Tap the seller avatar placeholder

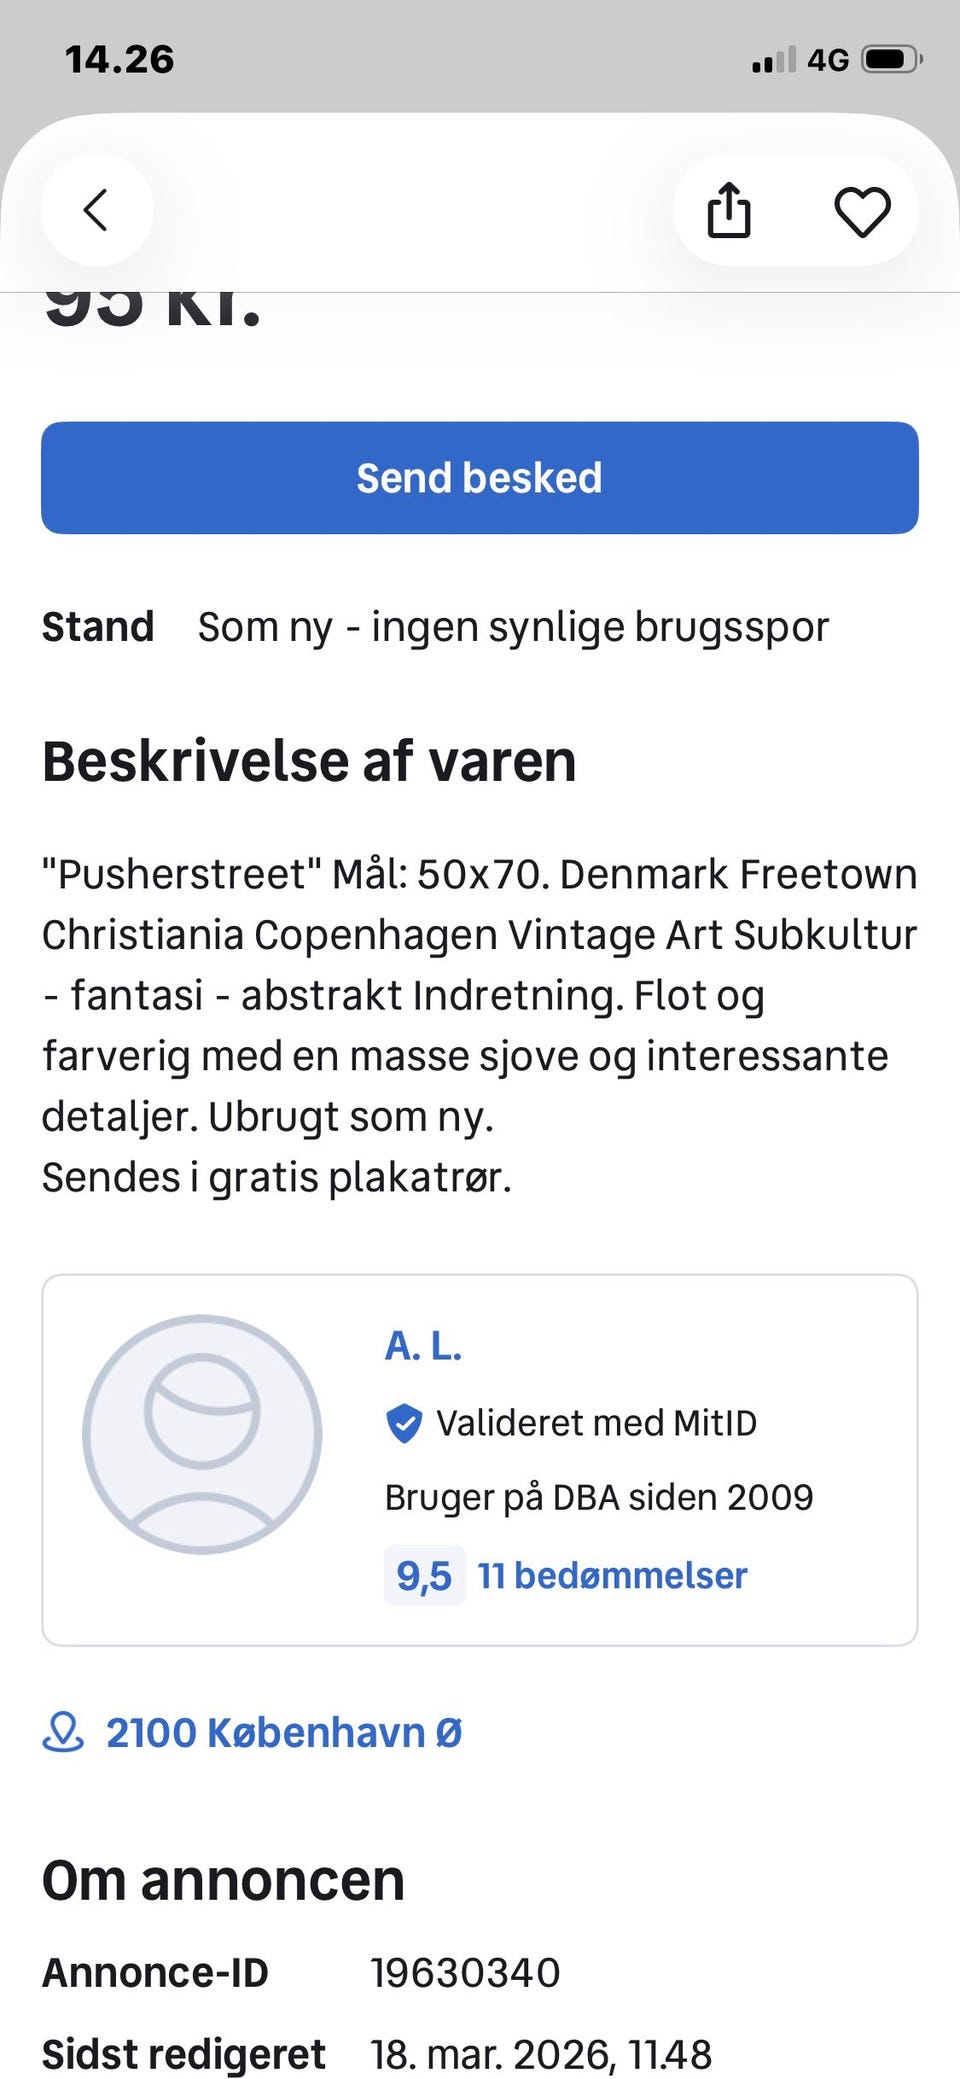[202, 1434]
